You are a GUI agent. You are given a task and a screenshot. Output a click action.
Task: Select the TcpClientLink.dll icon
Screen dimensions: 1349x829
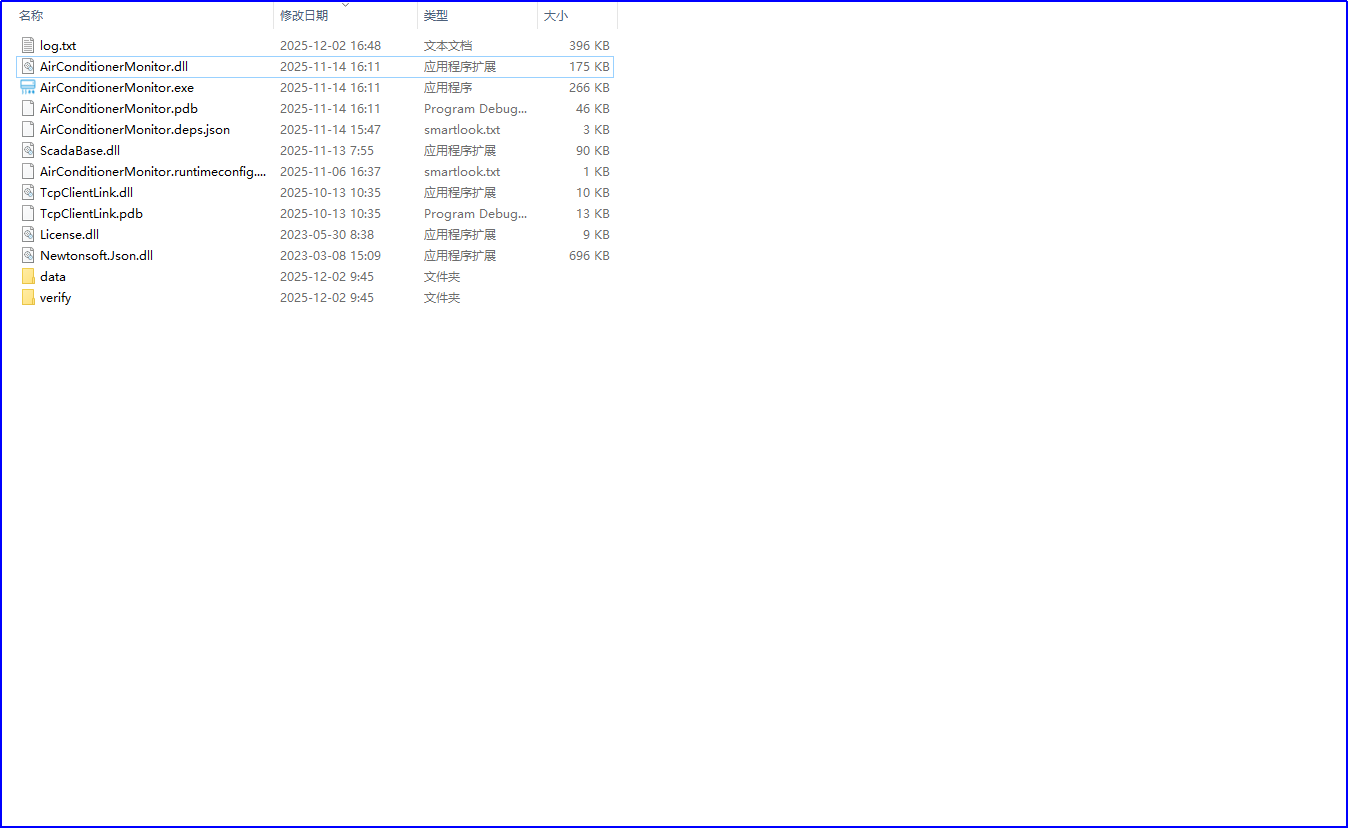(27, 192)
